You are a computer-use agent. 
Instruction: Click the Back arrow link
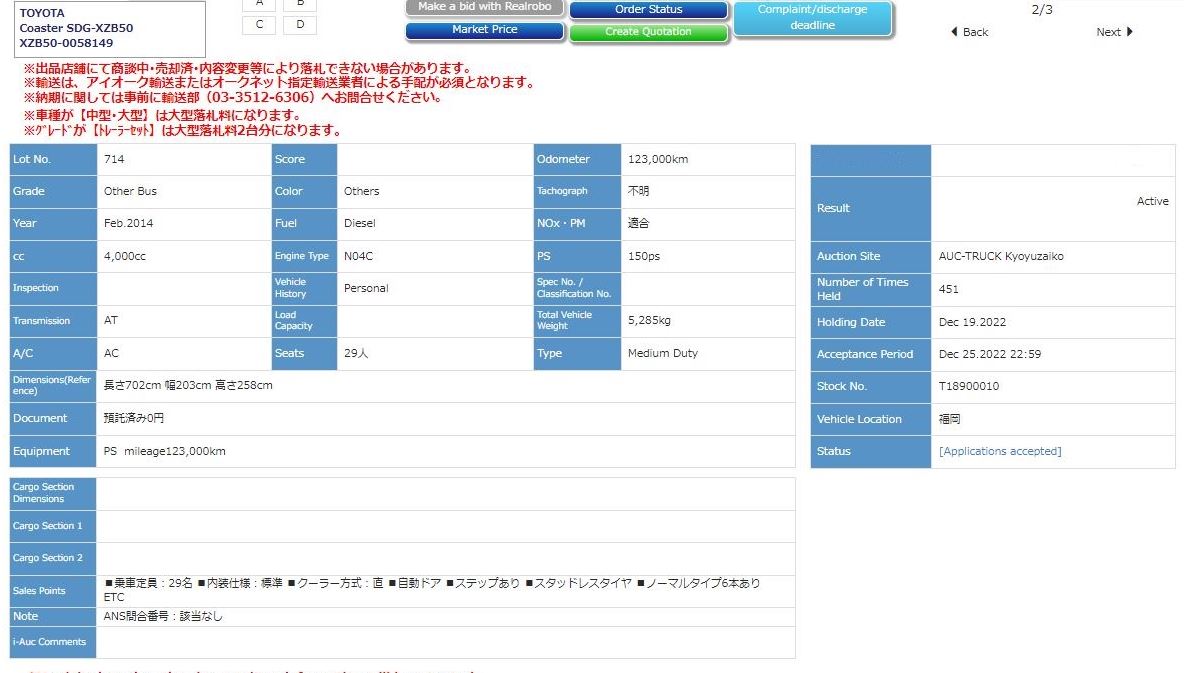point(969,32)
